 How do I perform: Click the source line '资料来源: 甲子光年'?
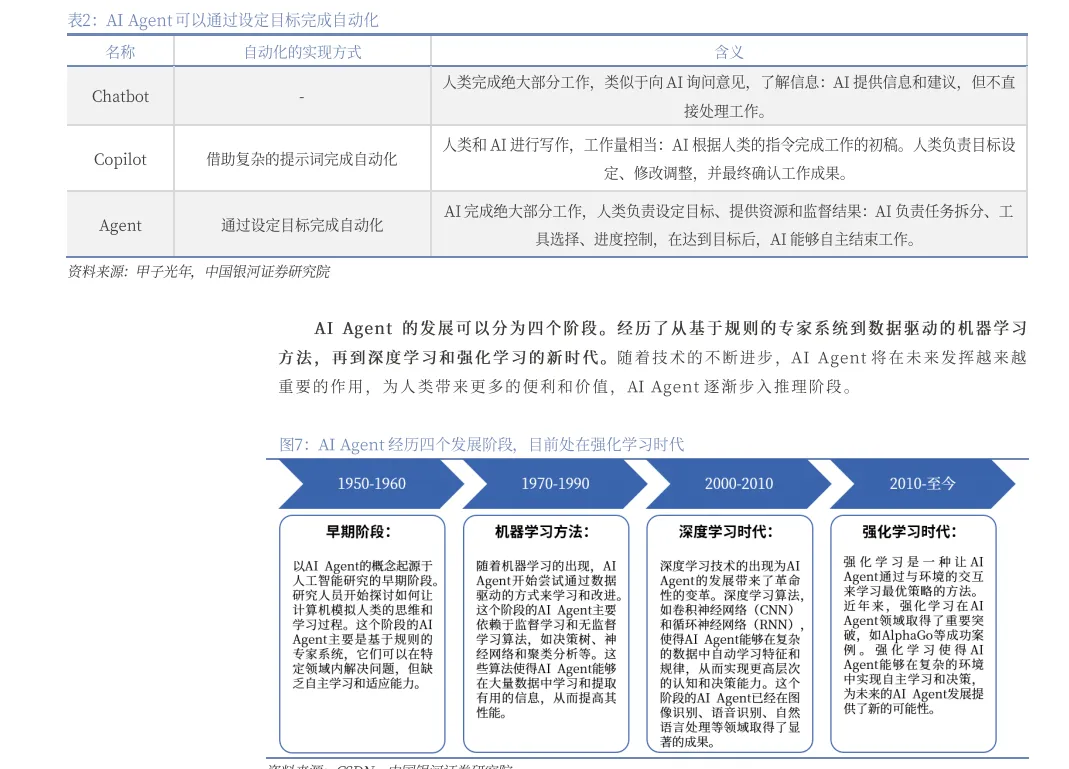[198, 271]
